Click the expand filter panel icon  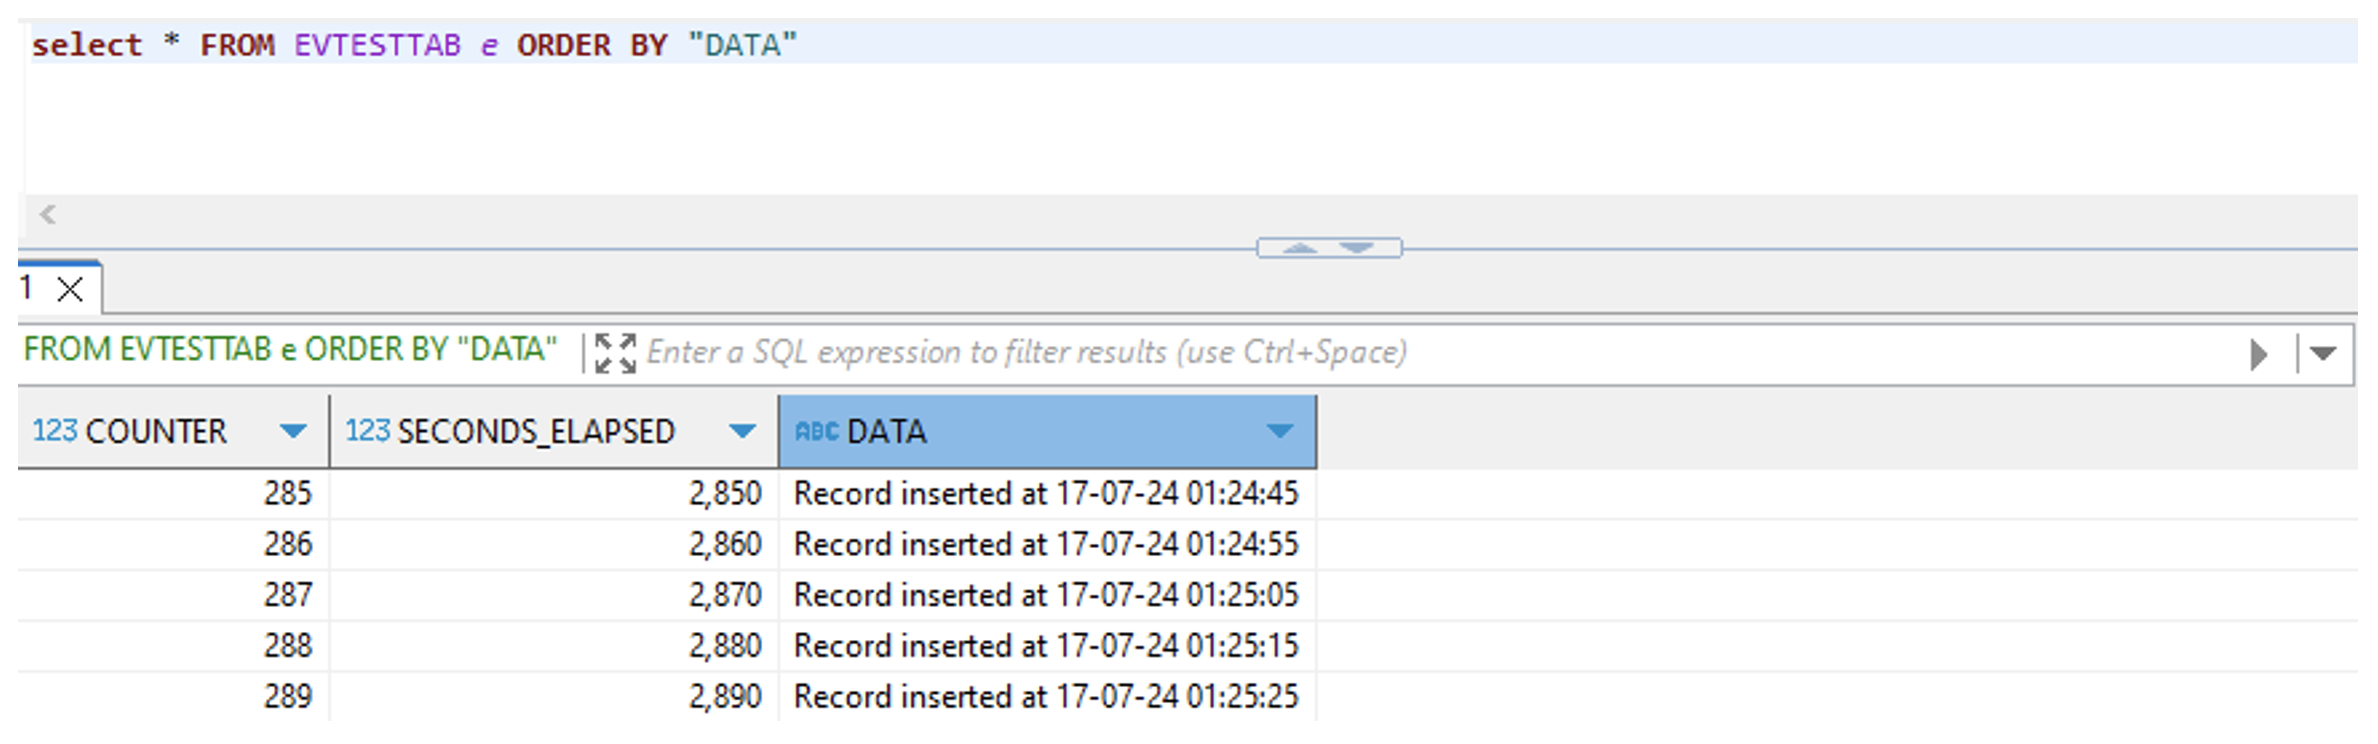tap(614, 353)
